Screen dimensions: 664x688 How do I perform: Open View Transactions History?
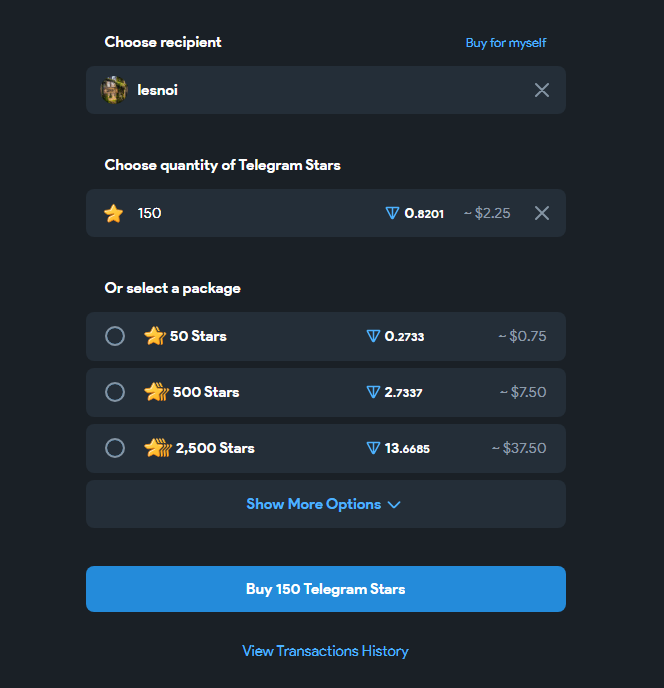click(325, 651)
